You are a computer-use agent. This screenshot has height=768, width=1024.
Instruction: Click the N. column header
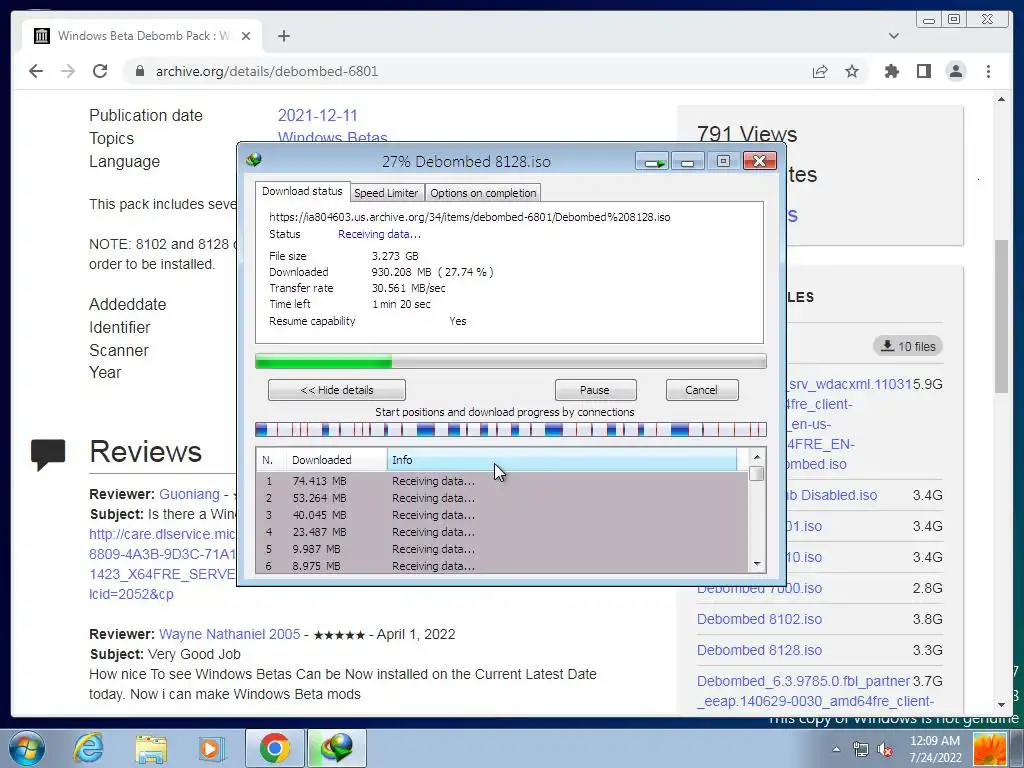point(271,460)
